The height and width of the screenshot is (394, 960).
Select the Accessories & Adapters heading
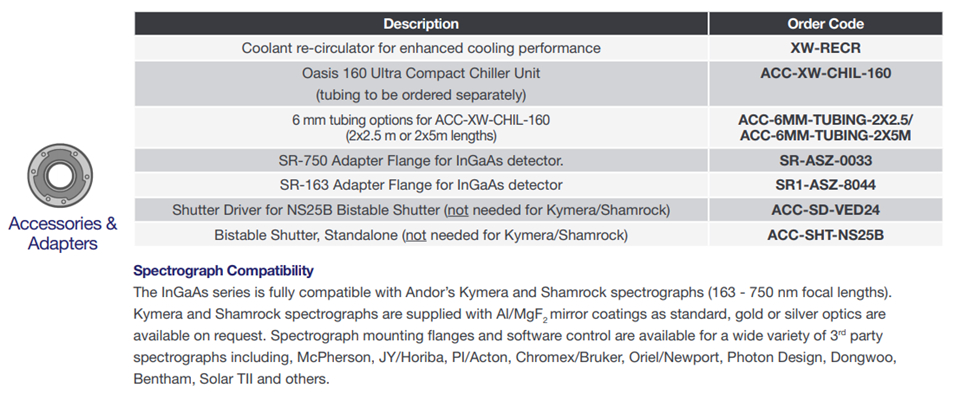(62, 233)
